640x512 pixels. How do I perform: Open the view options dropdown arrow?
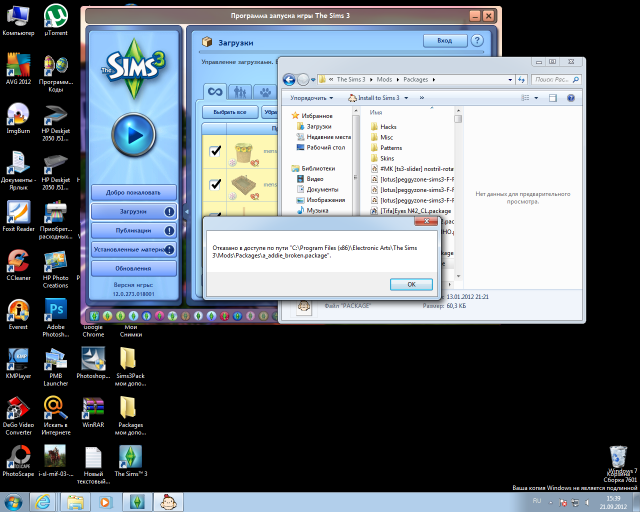coord(536,98)
